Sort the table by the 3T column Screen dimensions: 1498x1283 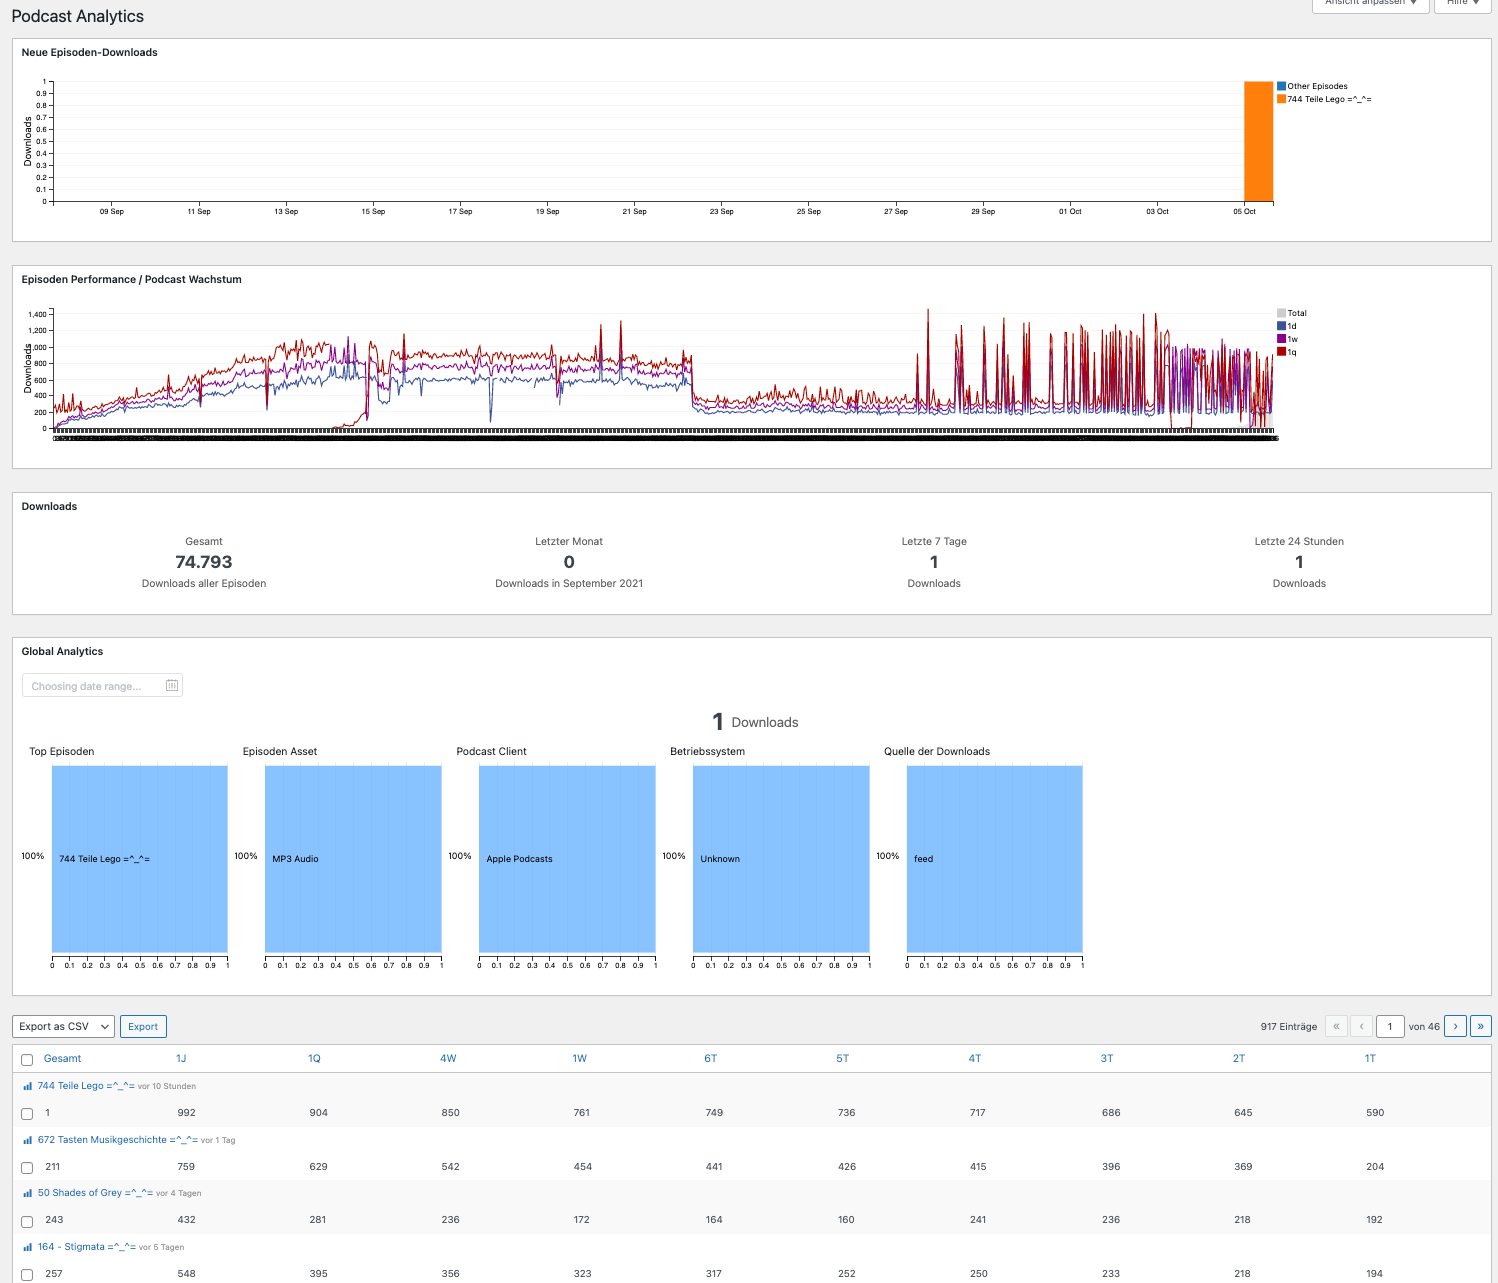point(1106,1058)
